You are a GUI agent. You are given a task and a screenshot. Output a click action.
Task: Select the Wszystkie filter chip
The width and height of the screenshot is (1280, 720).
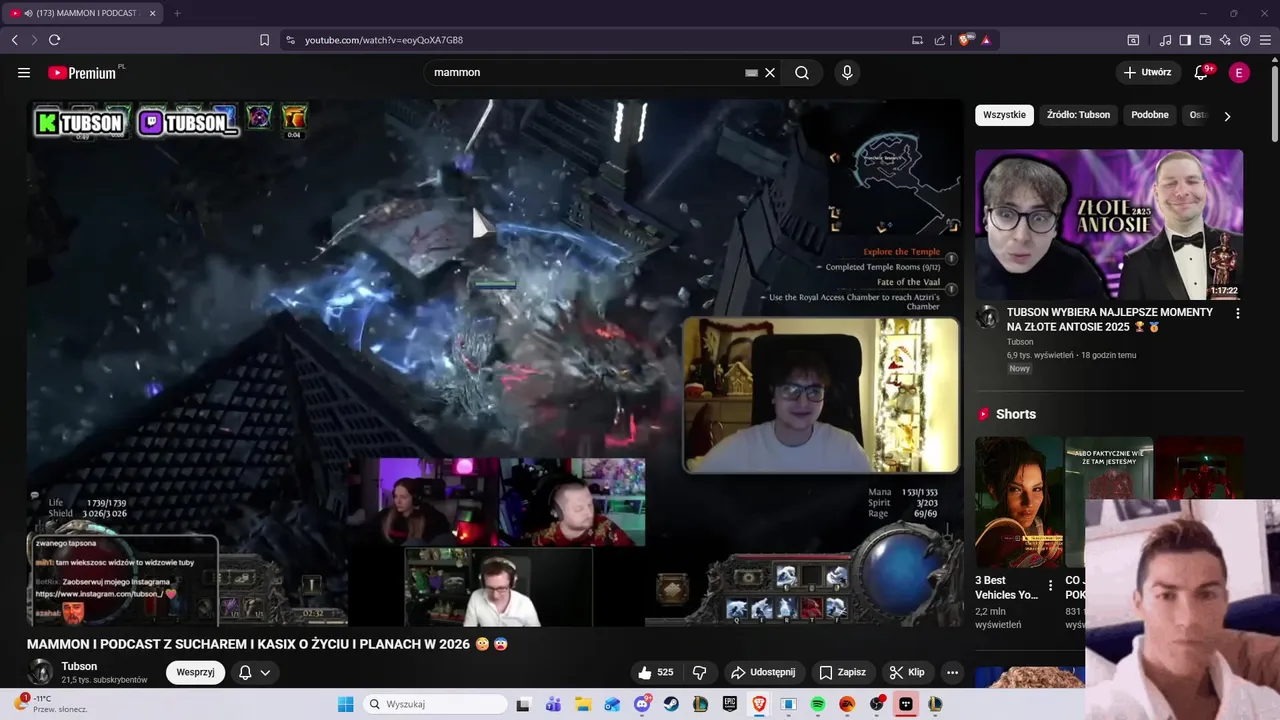point(1004,115)
